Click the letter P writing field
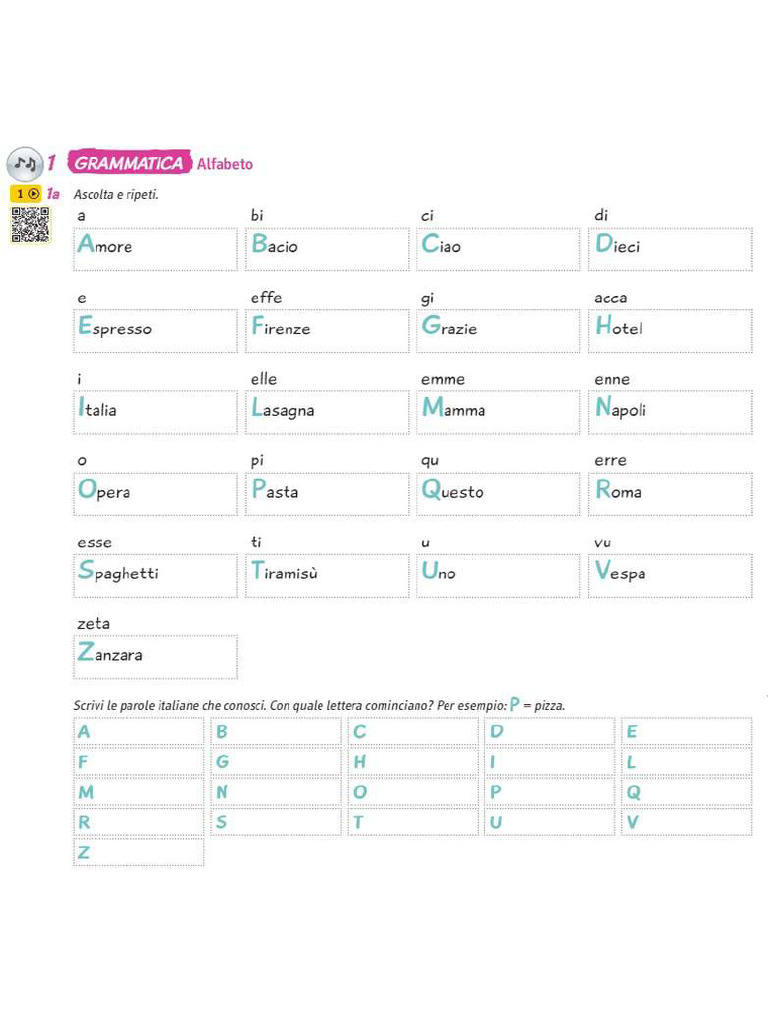 click(550, 792)
